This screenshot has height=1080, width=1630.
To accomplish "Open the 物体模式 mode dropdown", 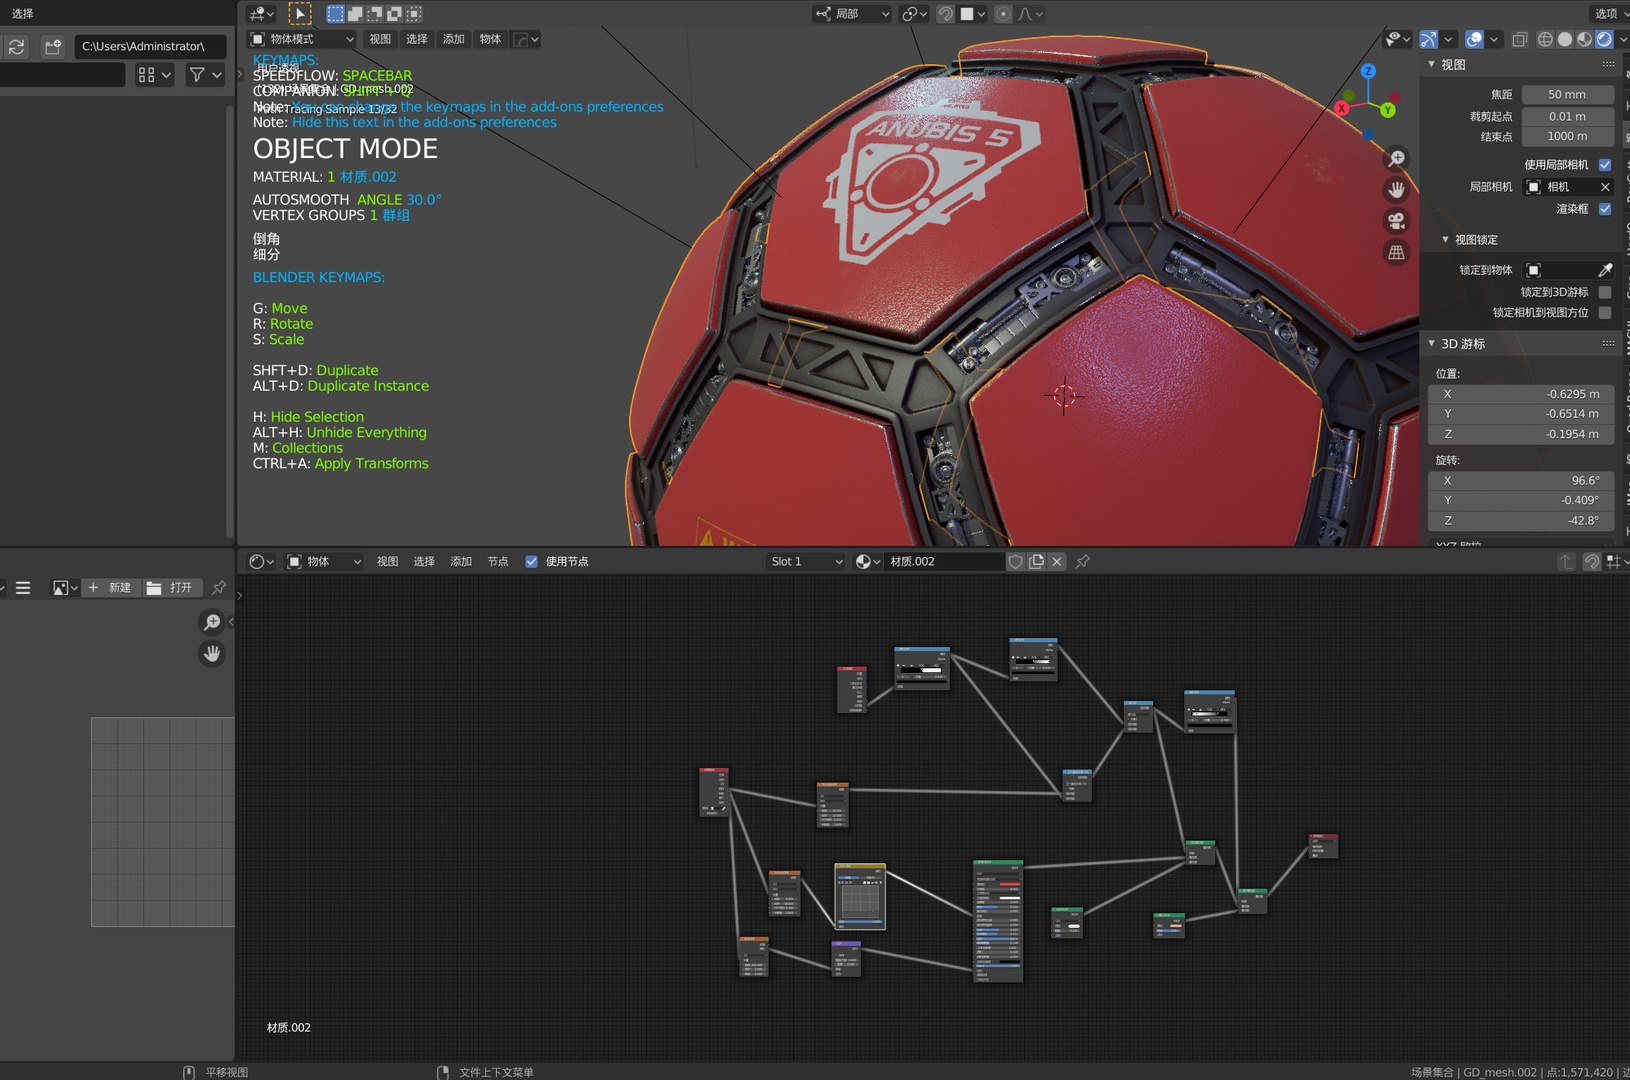I will point(302,39).
